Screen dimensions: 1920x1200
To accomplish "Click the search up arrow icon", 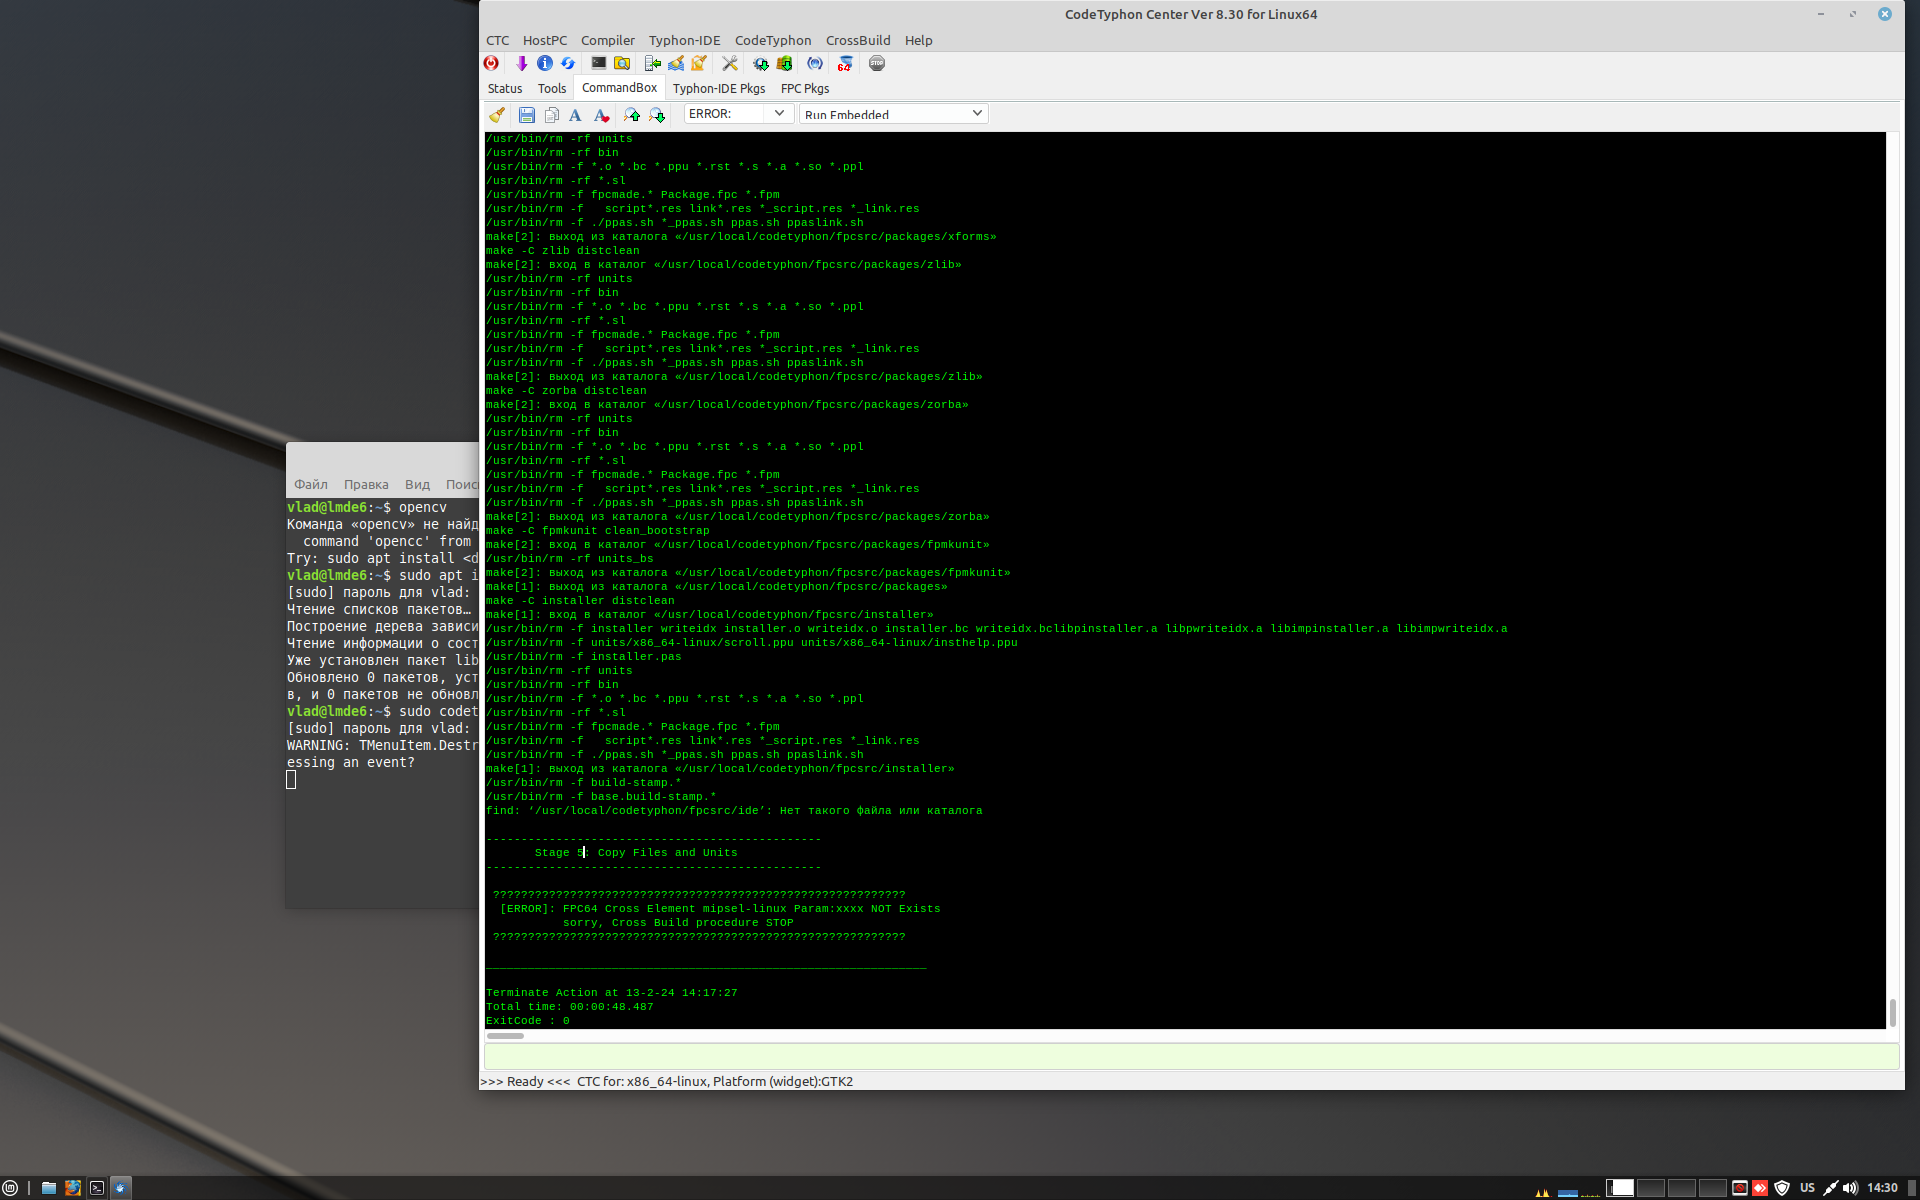I will click(632, 115).
